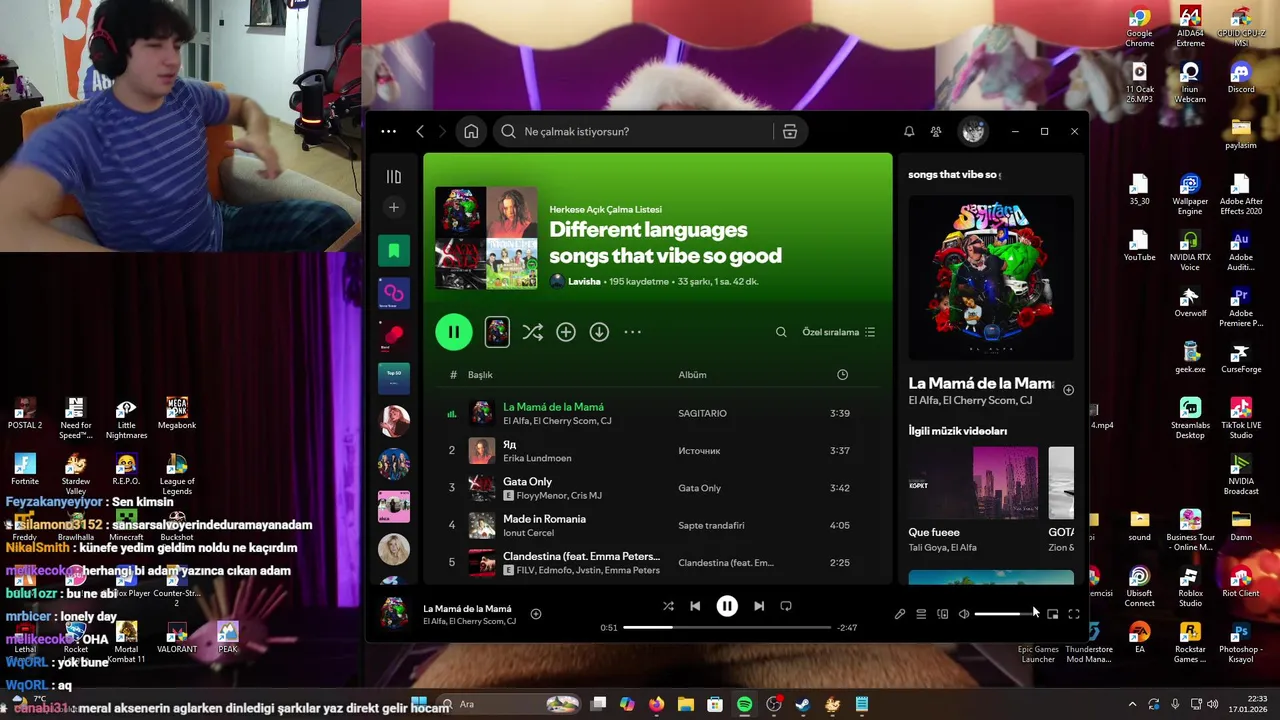
Task: Adjust the Spotify volume slider
Action: click(1006, 614)
